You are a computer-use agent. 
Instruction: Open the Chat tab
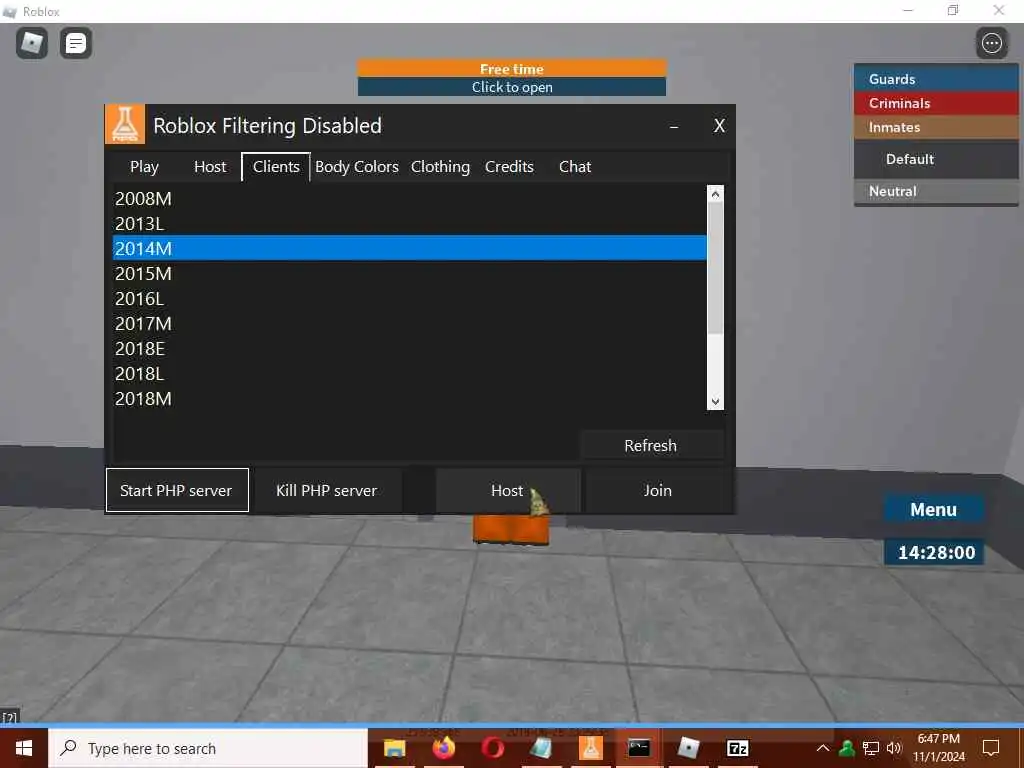[575, 167]
